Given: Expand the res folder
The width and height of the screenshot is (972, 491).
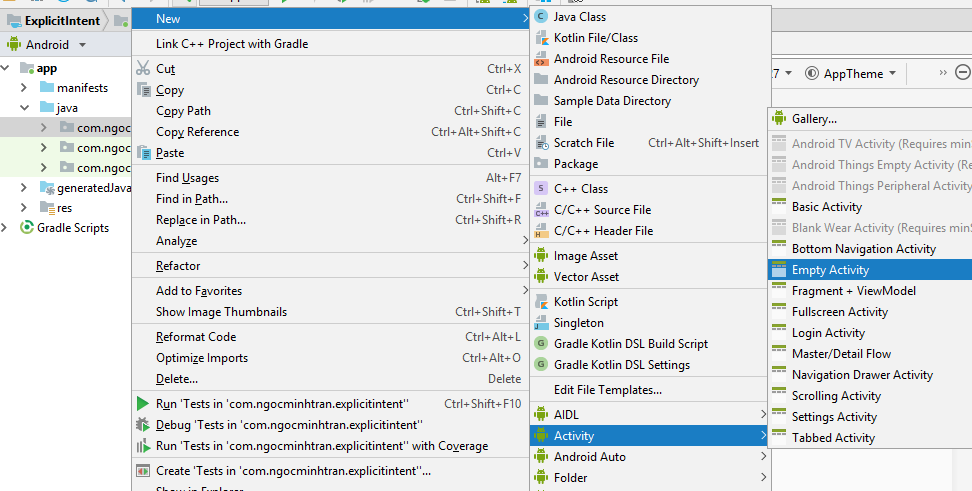Looking at the screenshot, I should tap(24, 207).
